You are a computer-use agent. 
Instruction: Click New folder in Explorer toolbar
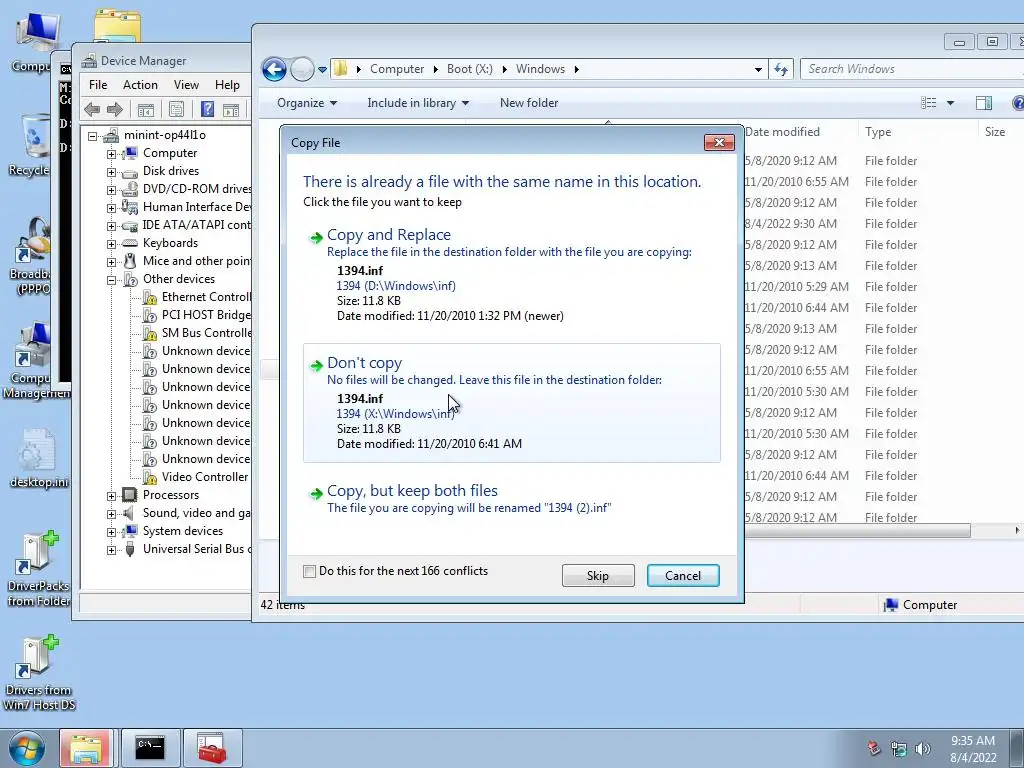click(x=529, y=103)
